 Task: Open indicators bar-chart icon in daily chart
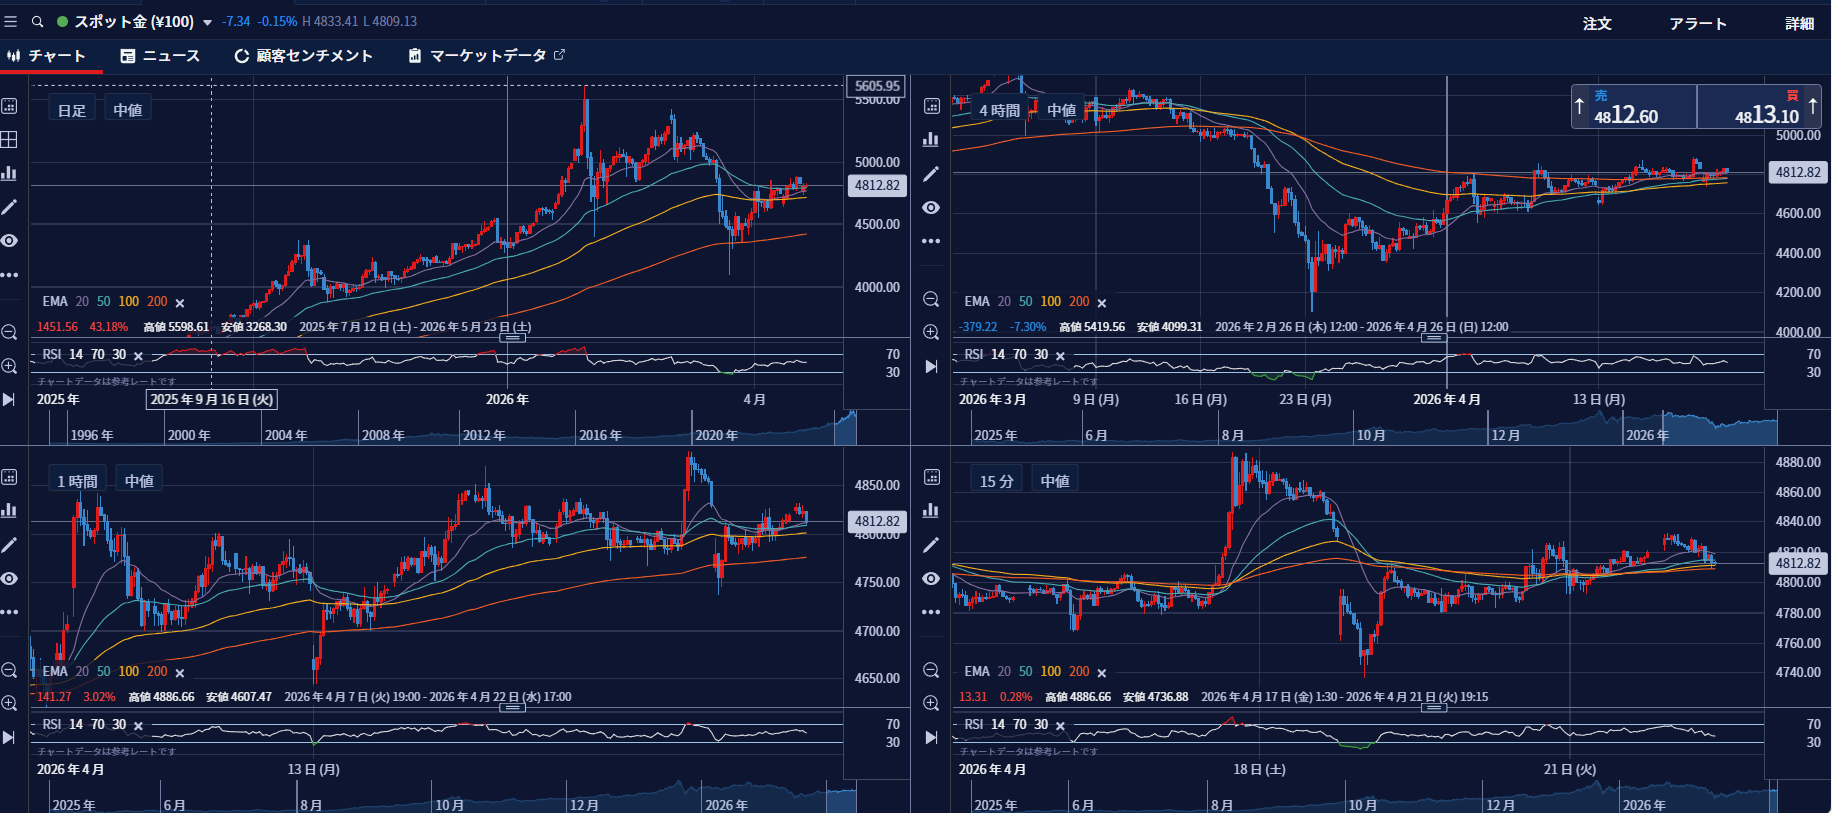pyautogui.click(x=9, y=173)
